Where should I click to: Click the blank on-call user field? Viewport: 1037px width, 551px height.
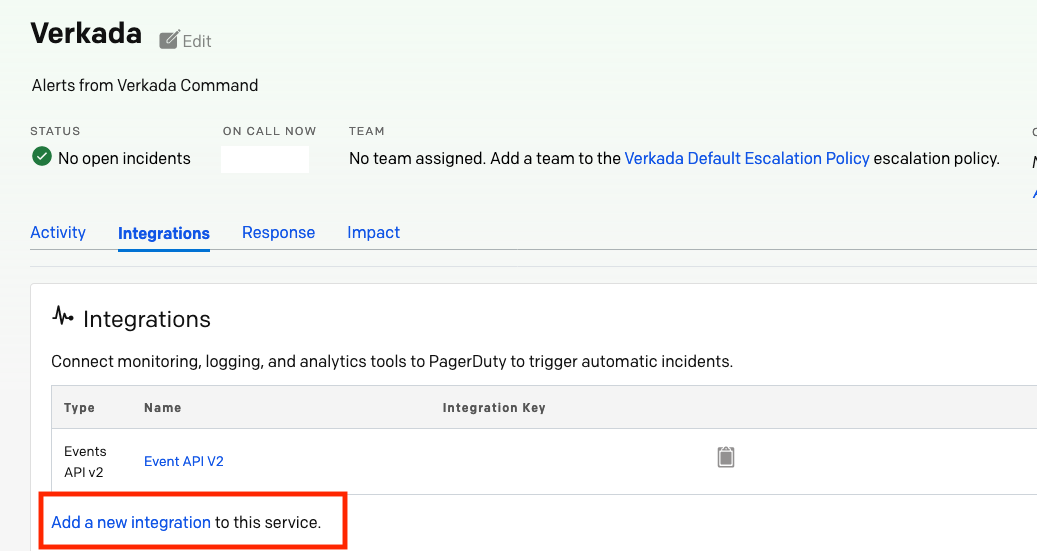(x=265, y=159)
